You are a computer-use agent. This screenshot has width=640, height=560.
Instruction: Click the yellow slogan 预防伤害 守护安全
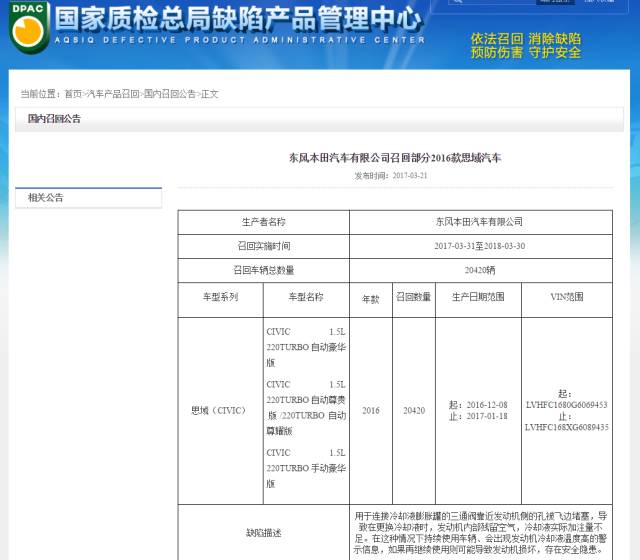(x=526, y=53)
